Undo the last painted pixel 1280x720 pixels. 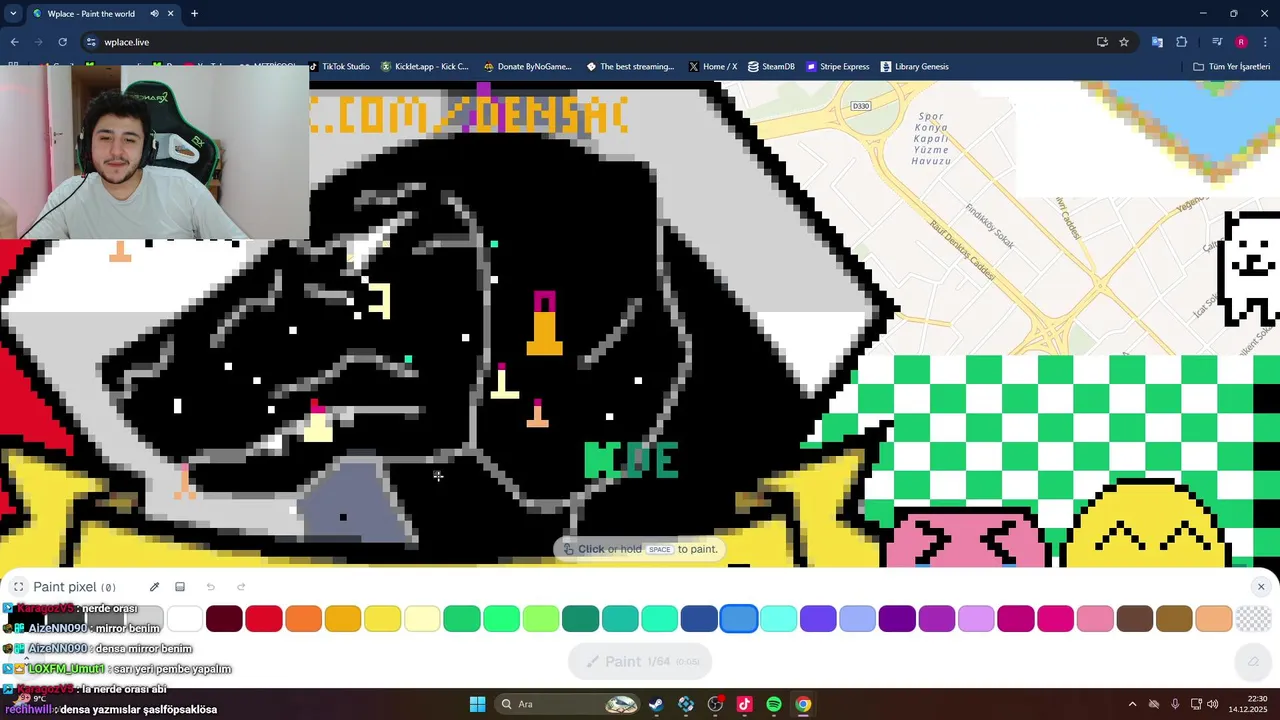coord(210,587)
